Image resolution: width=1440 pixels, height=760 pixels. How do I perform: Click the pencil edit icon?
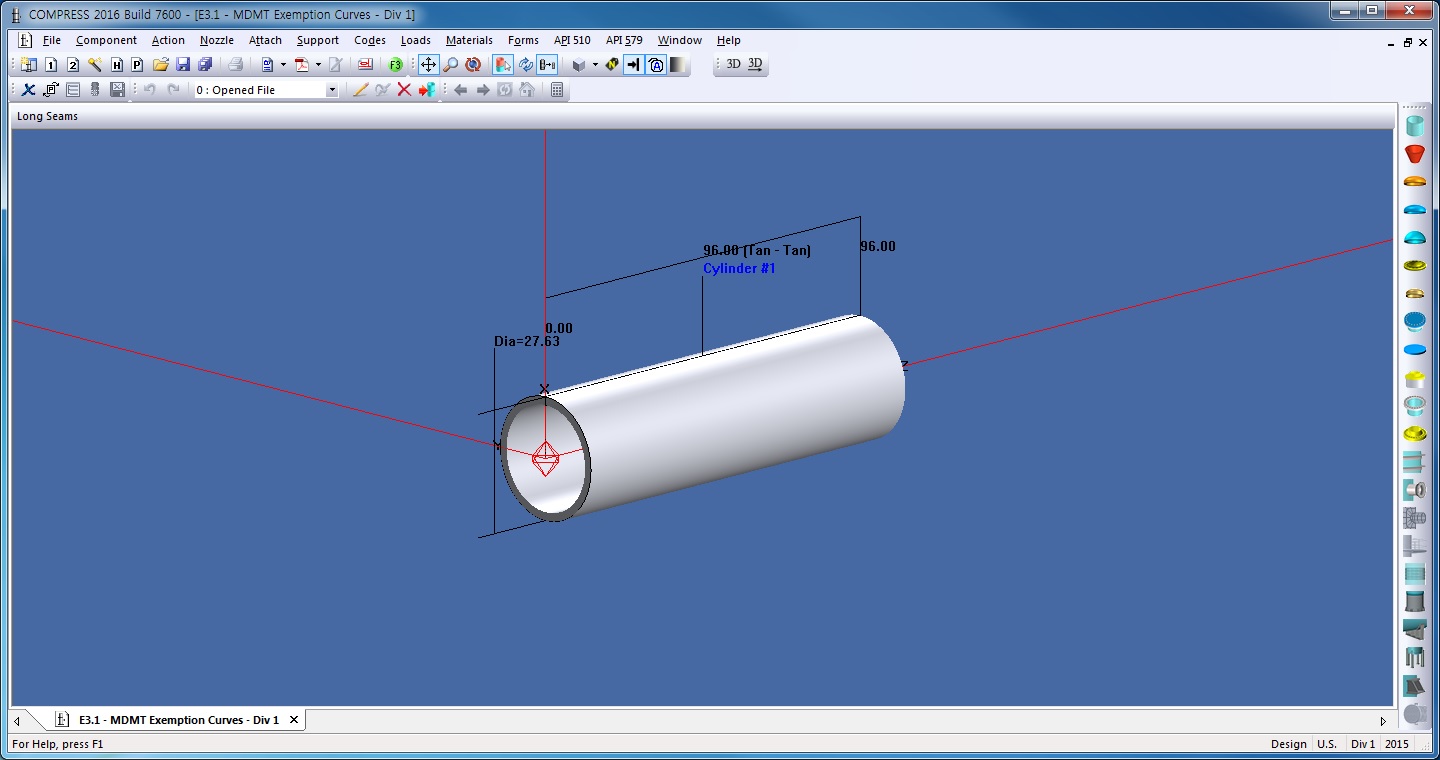361,90
